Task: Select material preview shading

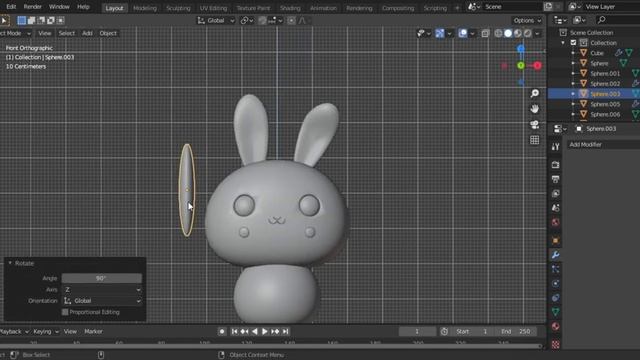Action: (518, 33)
